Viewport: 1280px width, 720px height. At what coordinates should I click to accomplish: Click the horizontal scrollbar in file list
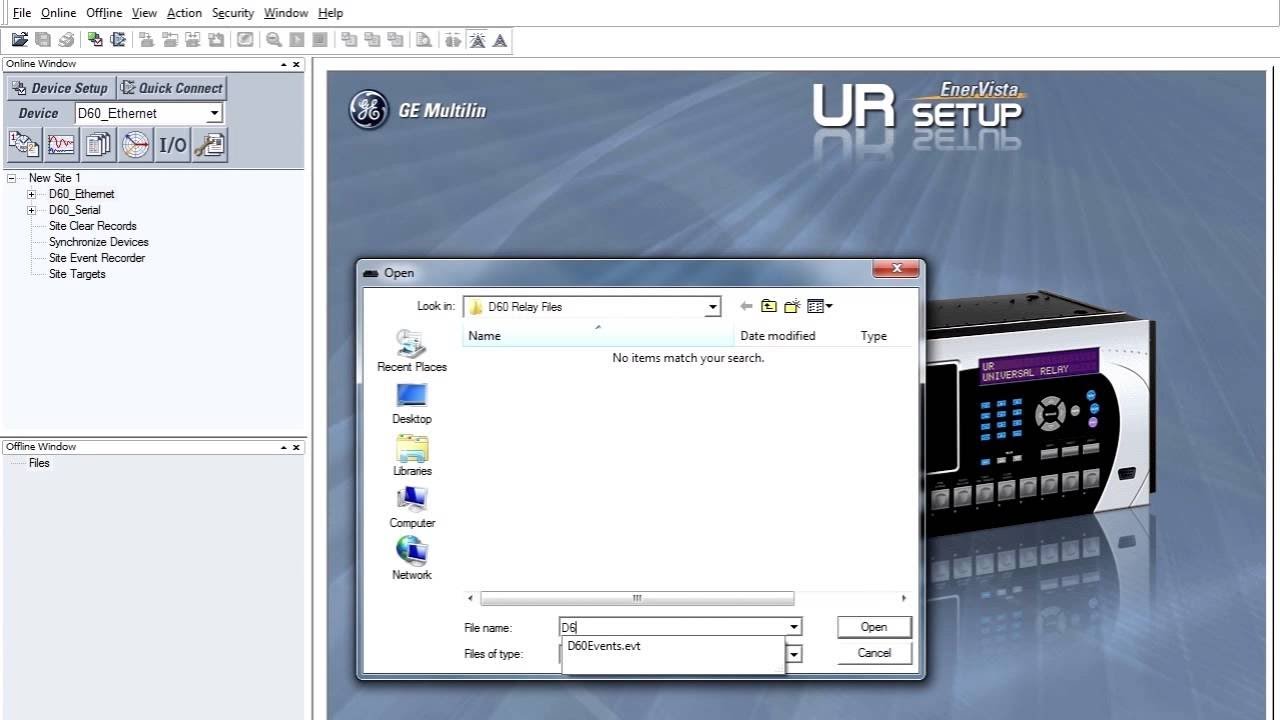point(637,598)
